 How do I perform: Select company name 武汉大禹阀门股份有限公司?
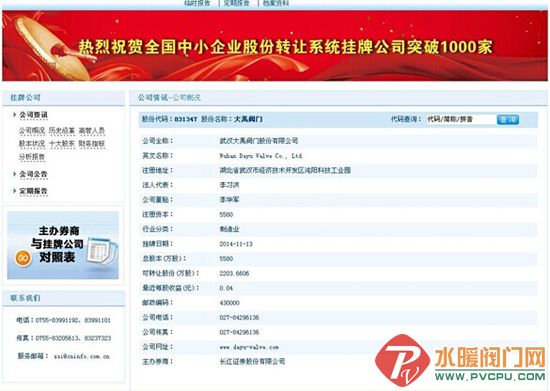pyautogui.click(x=259, y=141)
